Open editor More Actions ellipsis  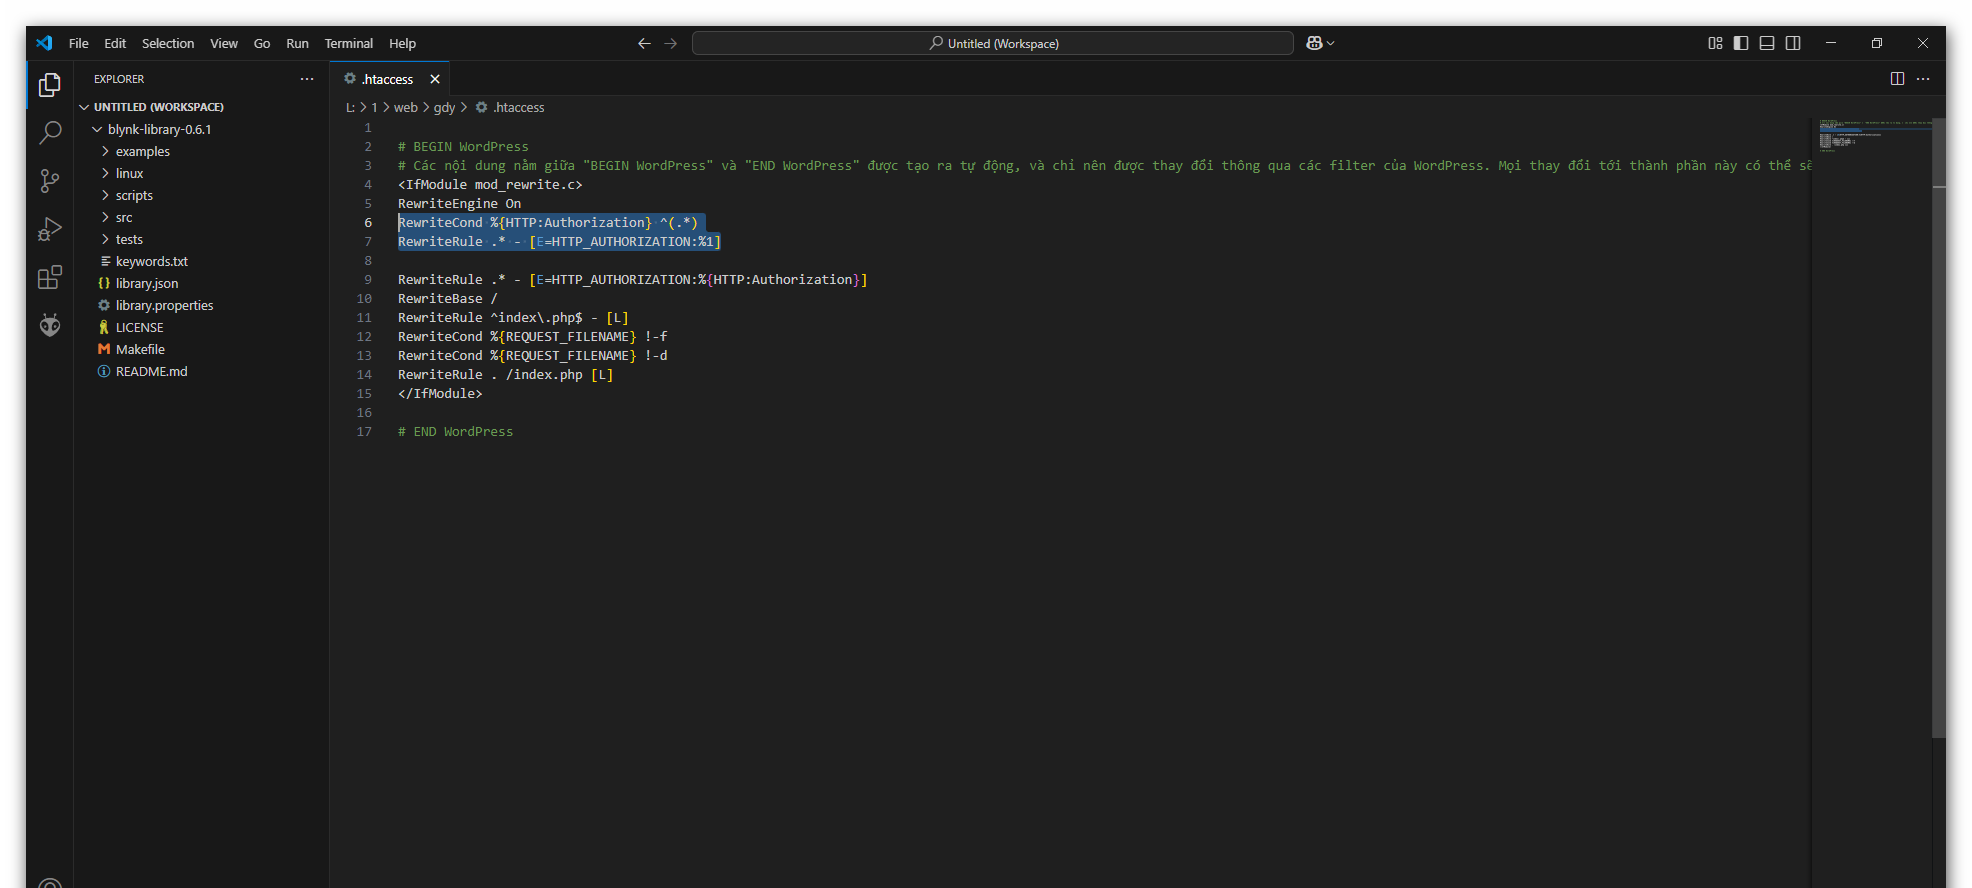1923,79
